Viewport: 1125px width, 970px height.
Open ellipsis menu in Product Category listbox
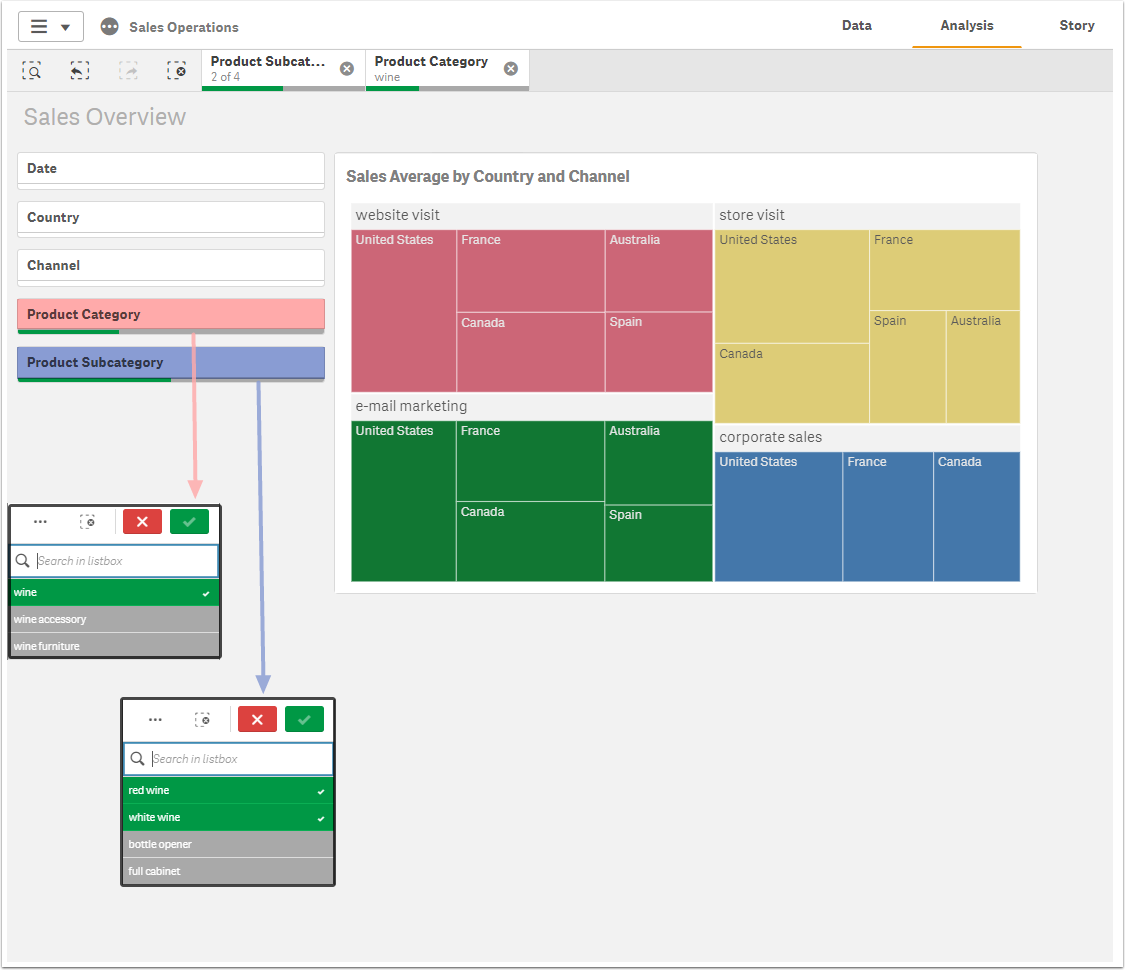(40, 521)
